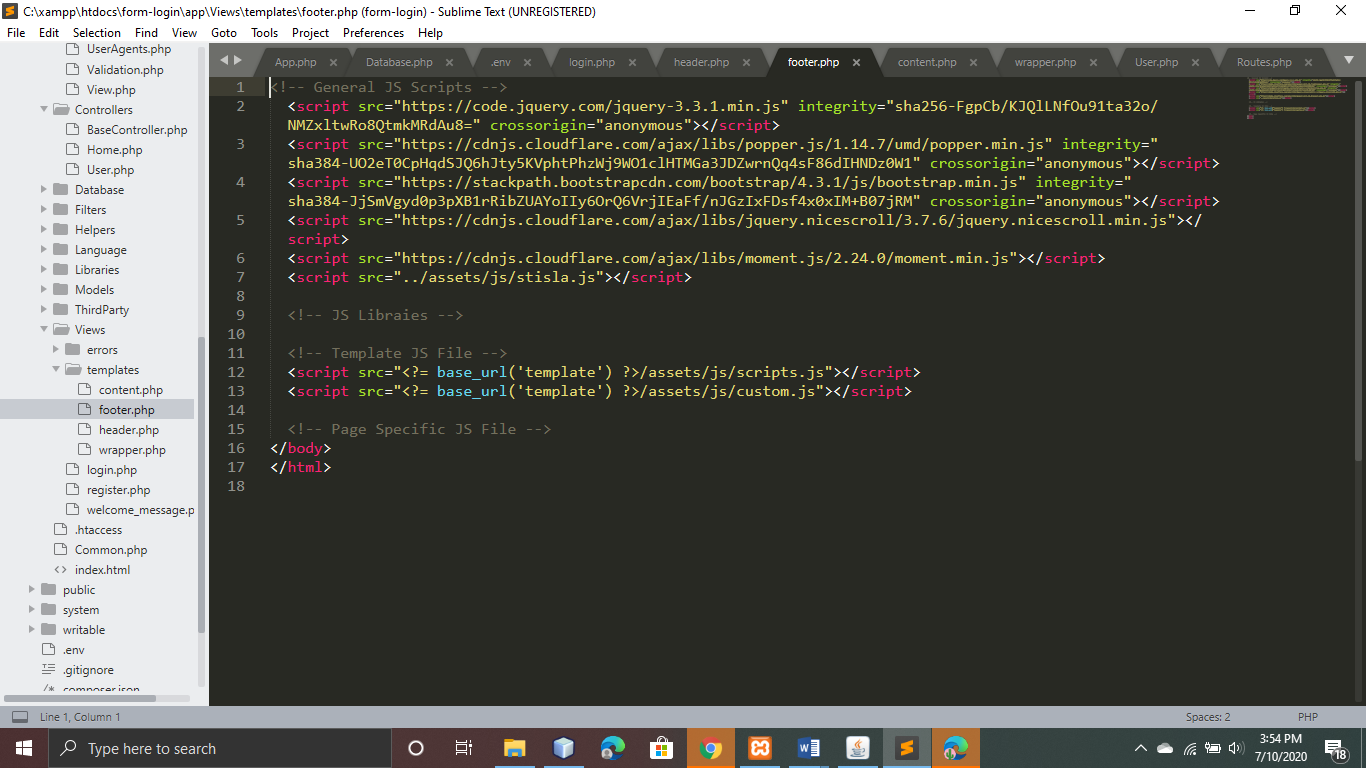The width and height of the screenshot is (1366, 768).
Task: Expand the ThirdParty folder
Action: [x=44, y=309]
